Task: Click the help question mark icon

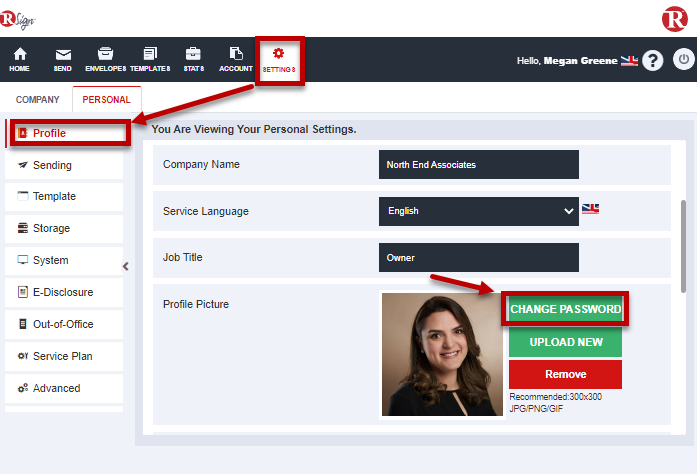Action: tap(653, 60)
